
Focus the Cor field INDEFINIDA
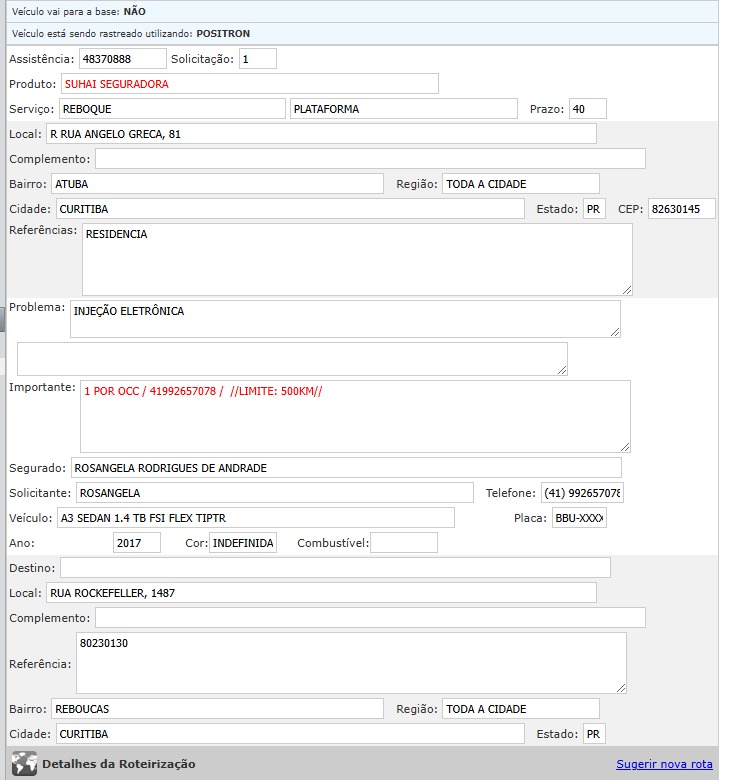point(243,542)
